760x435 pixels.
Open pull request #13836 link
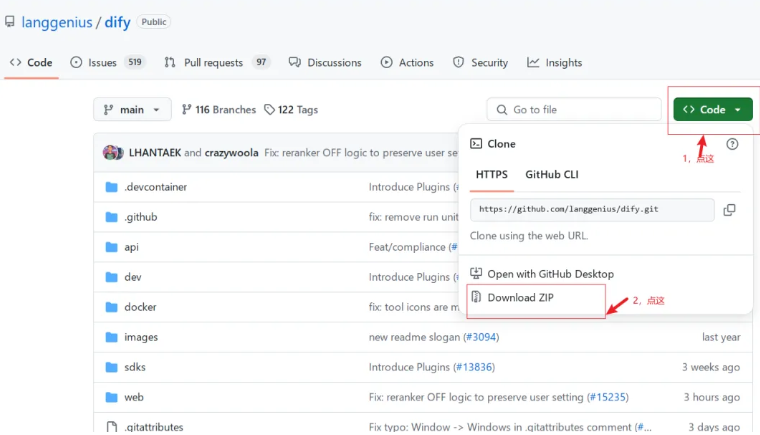(x=474, y=368)
